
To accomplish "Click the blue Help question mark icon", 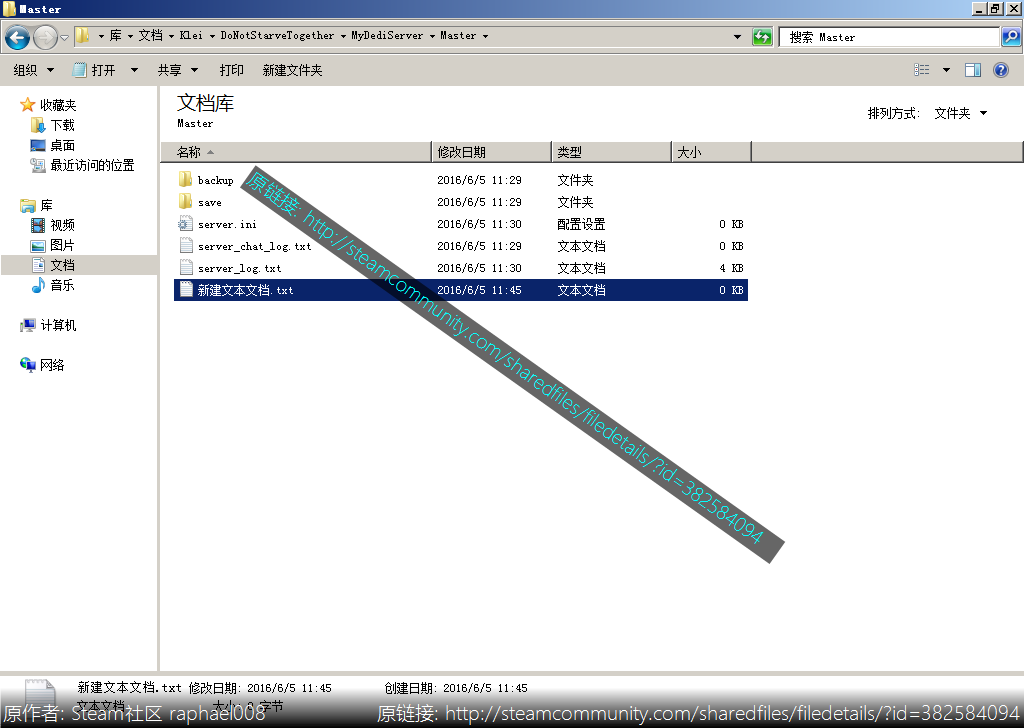I will (x=1000, y=70).
